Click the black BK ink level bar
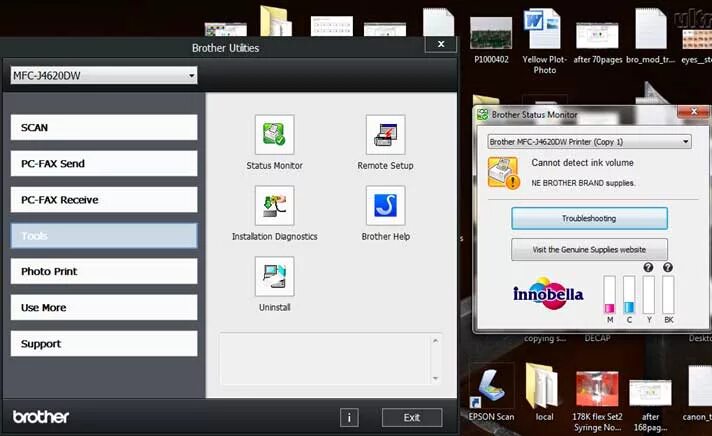 click(668, 294)
